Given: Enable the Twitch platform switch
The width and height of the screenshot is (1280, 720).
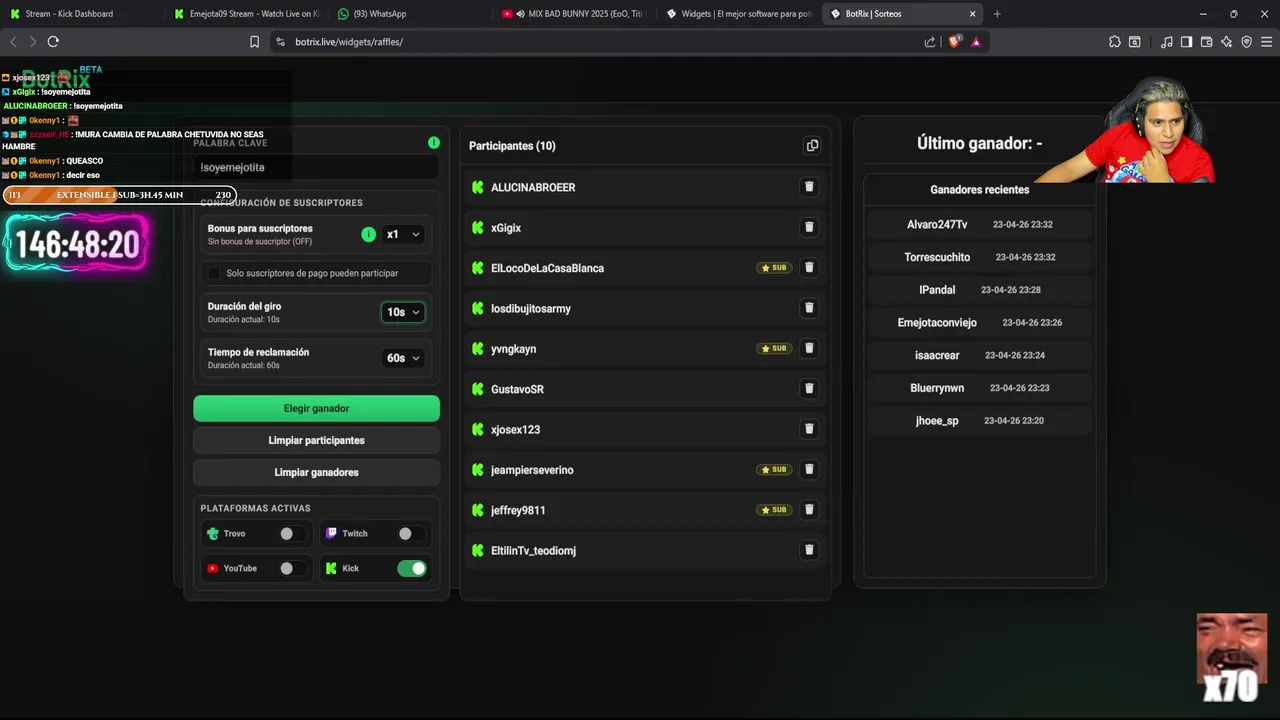Looking at the screenshot, I should pyautogui.click(x=411, y=534).
